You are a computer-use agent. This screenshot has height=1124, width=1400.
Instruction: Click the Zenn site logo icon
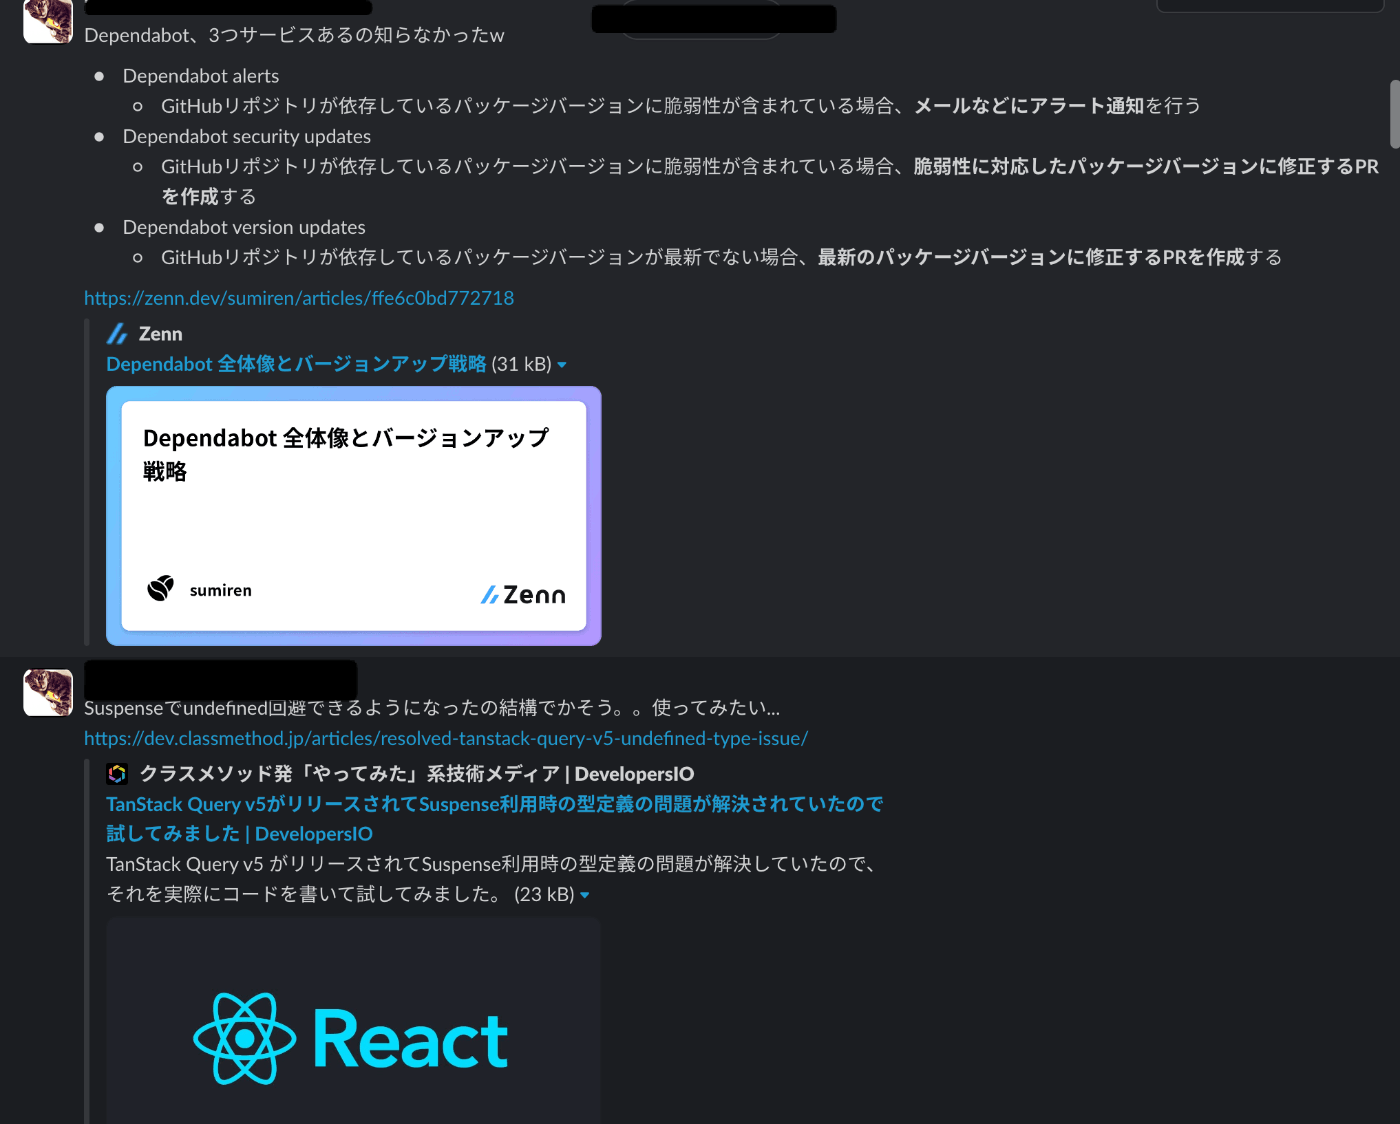(117, 334)
